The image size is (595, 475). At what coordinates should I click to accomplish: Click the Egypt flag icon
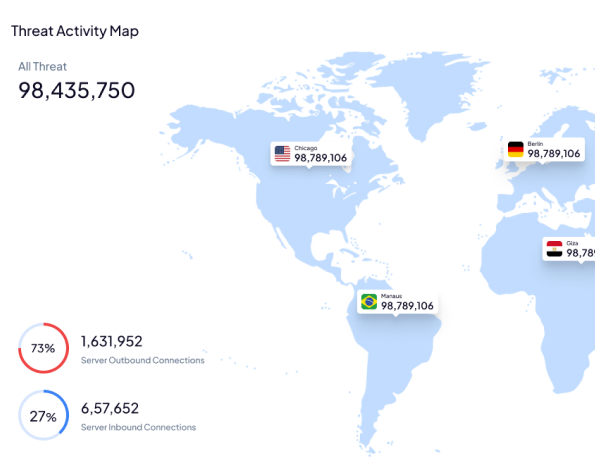(x=554, y=249)
